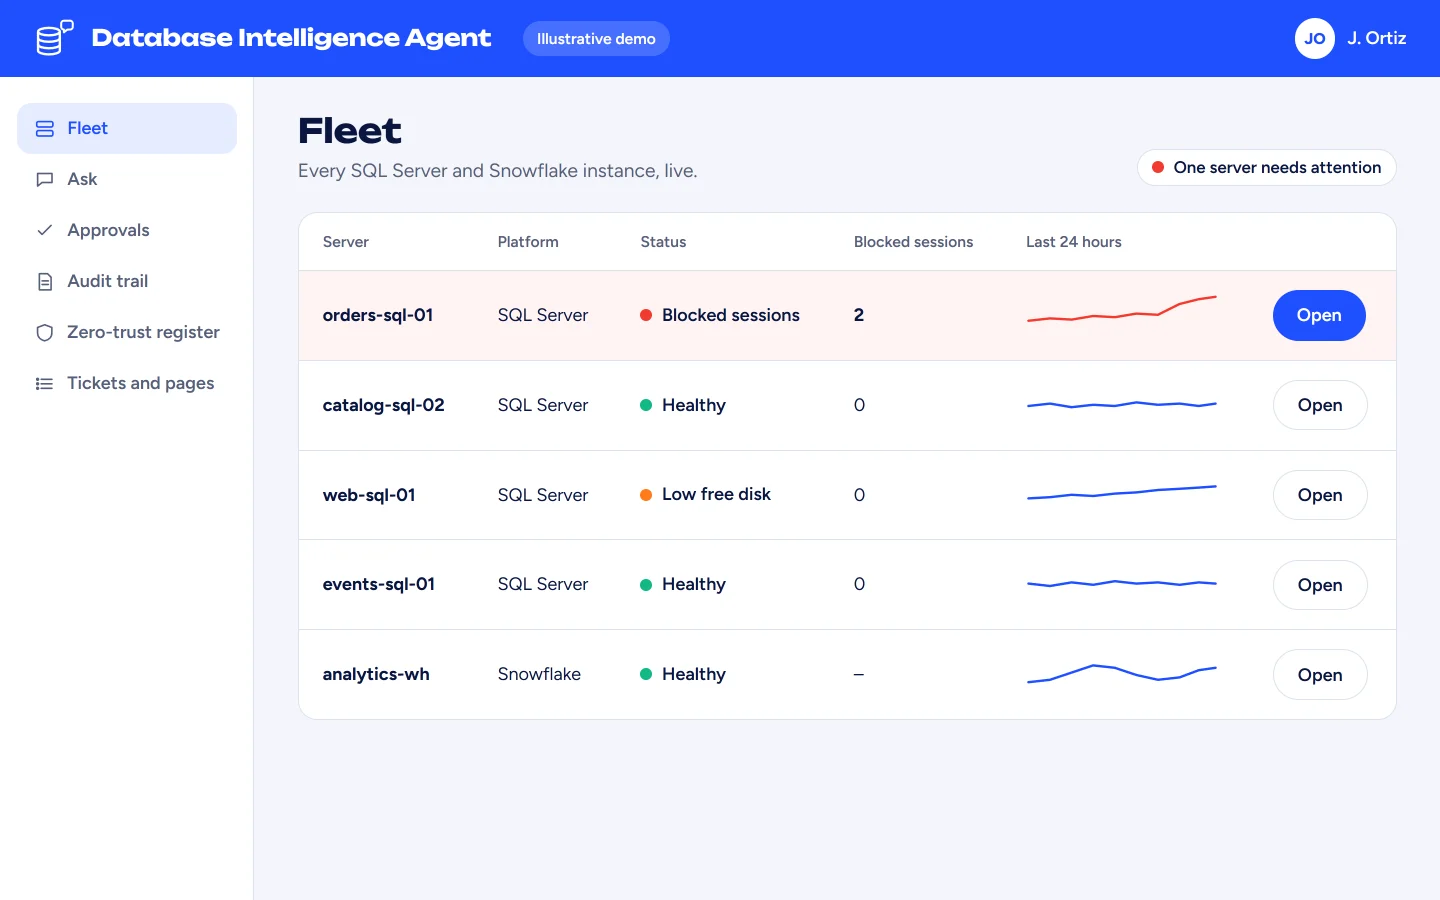Click the Audit trail document icon
The width and height of the screenshot is (1440, 900).
point(45,282)
